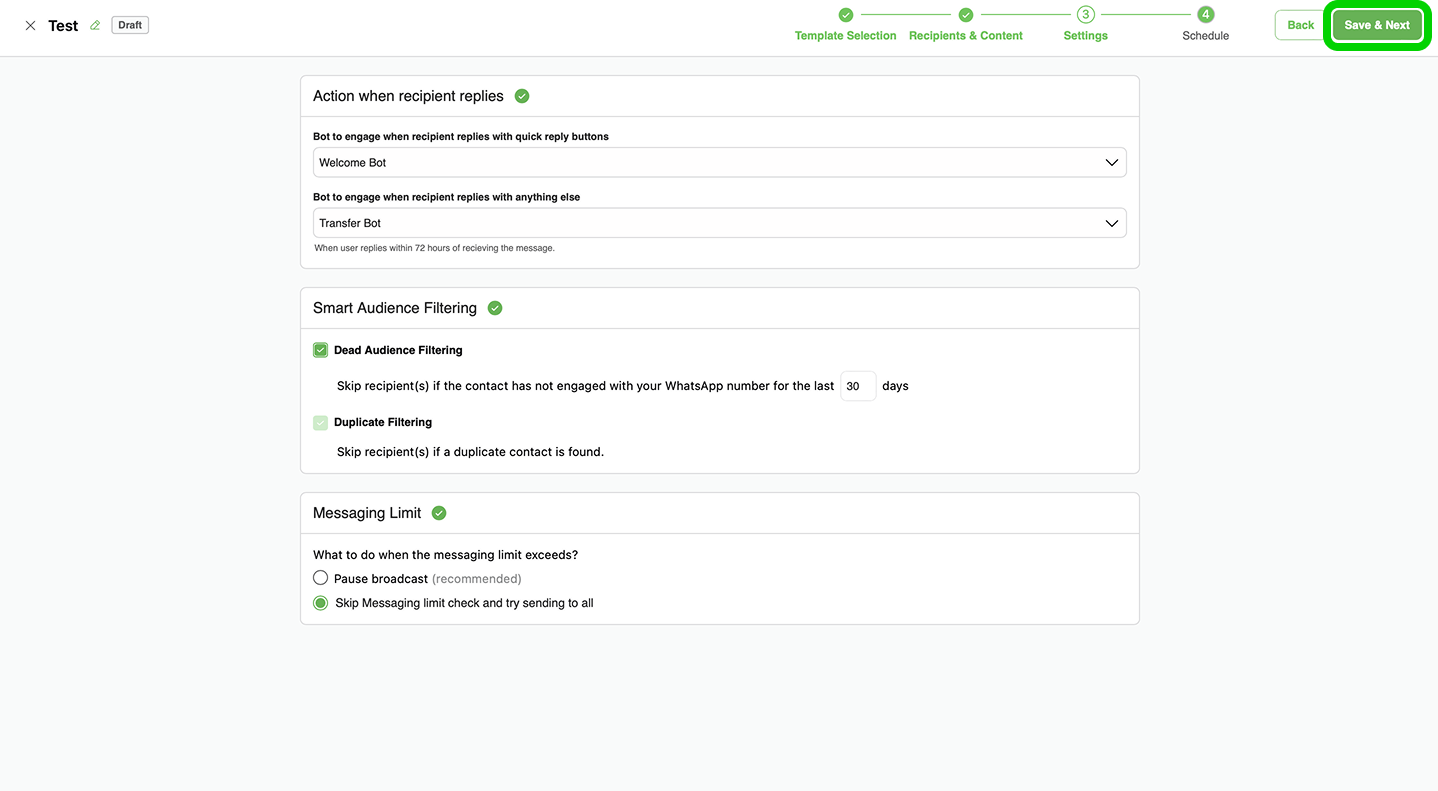Switch to the Recipients & Content step label

pyautogui.click(x=966, y=36)
